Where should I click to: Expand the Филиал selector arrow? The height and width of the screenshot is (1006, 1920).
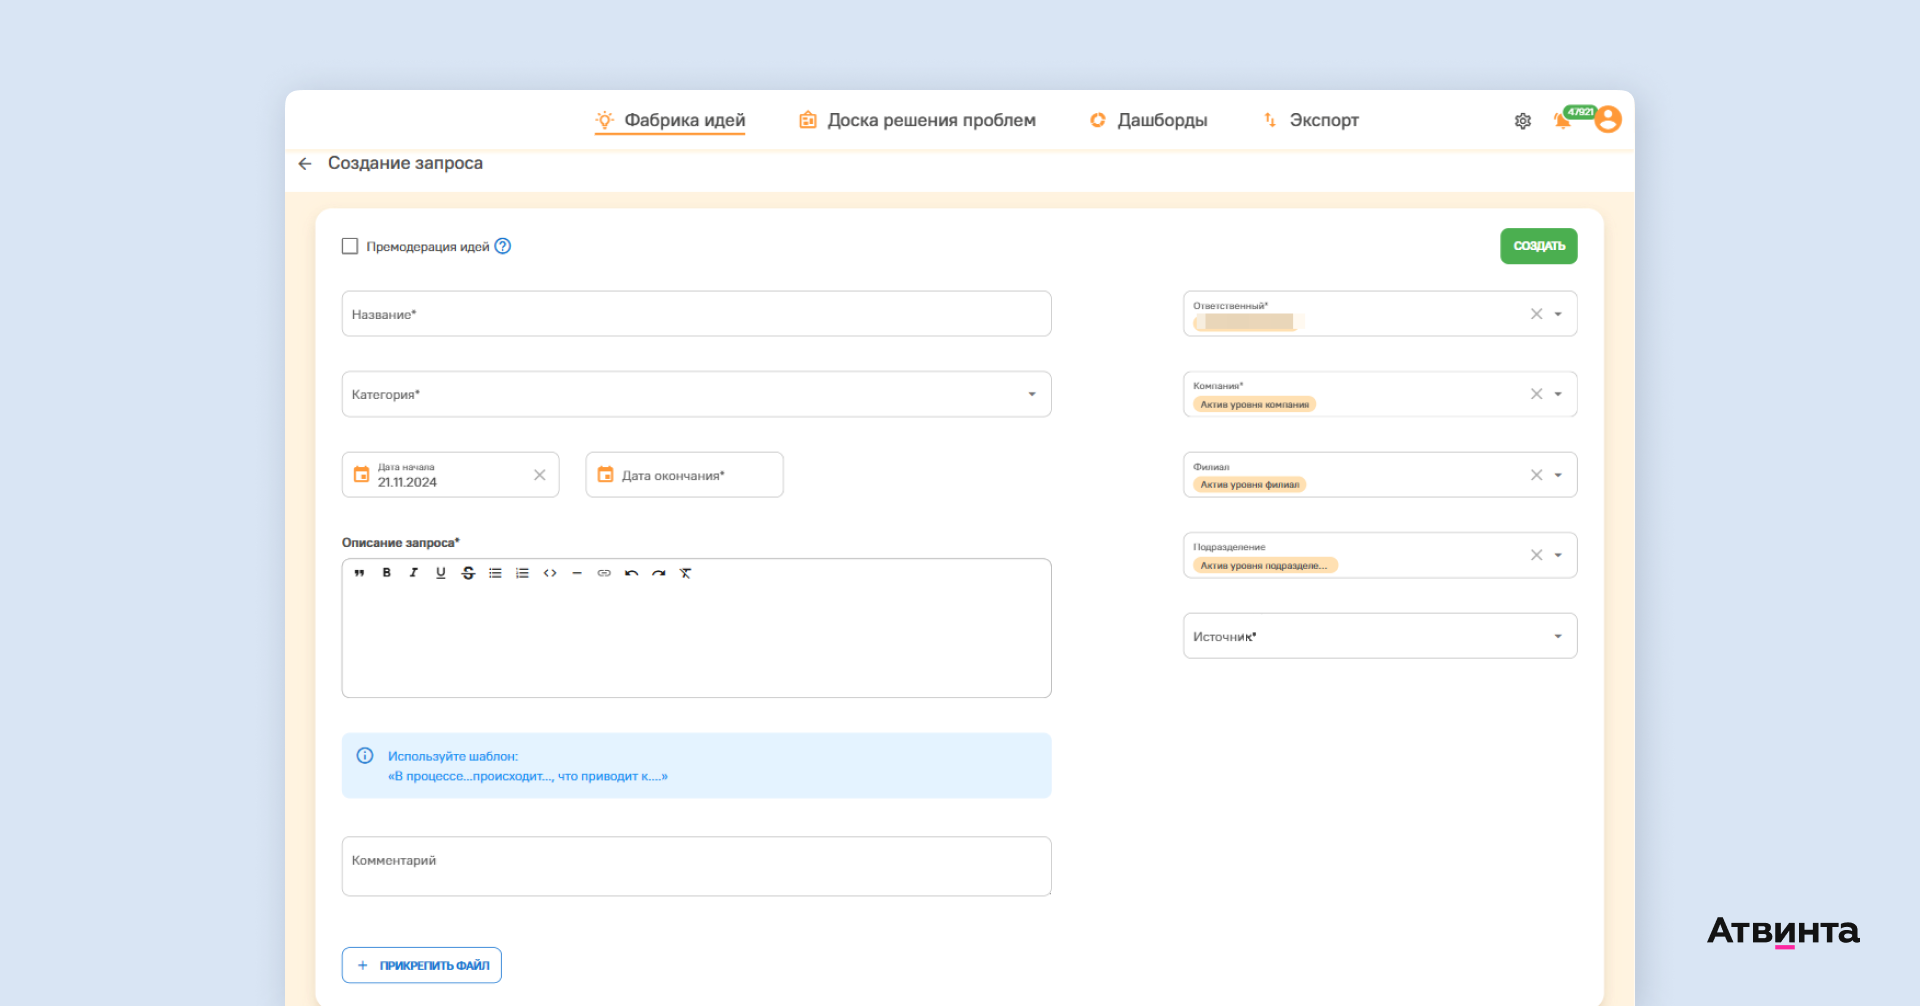(x=1558, y=475)
